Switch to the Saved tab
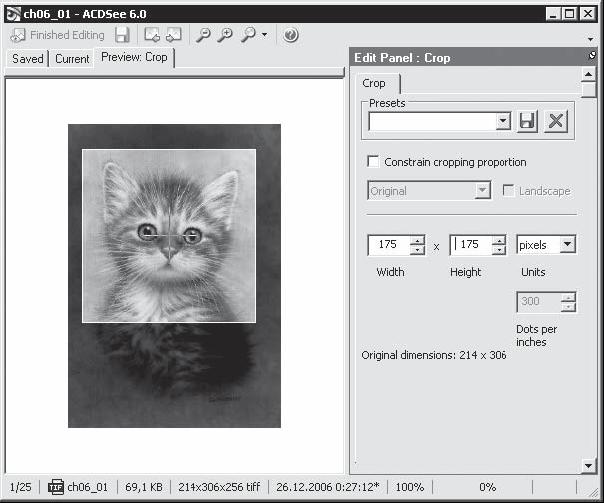604x503 pixels. click(x=27, y=59)
